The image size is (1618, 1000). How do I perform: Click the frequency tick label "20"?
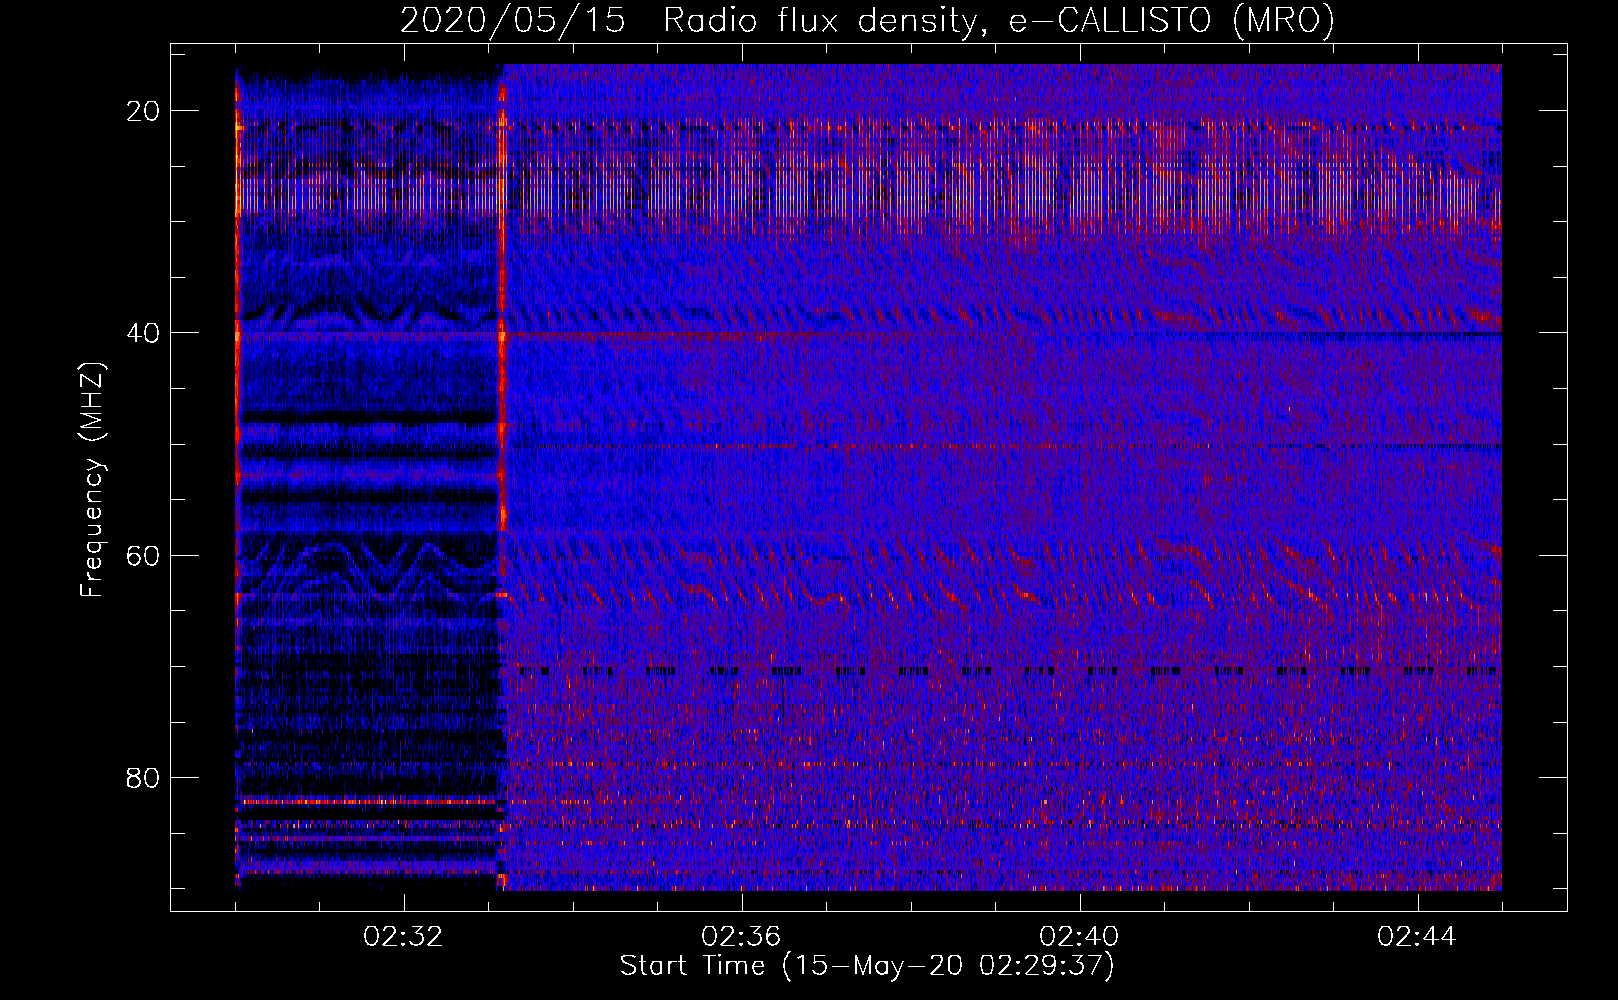coord(144,111)
